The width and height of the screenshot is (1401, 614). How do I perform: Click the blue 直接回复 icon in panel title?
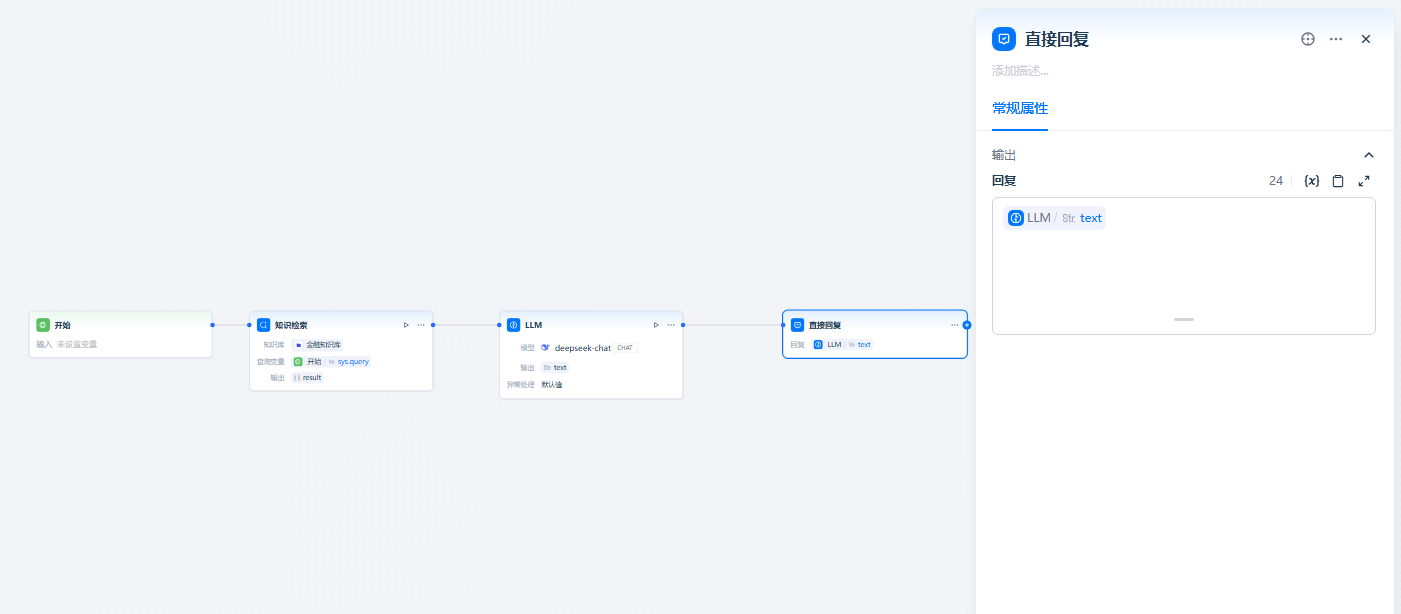(x=1004, y=39)
